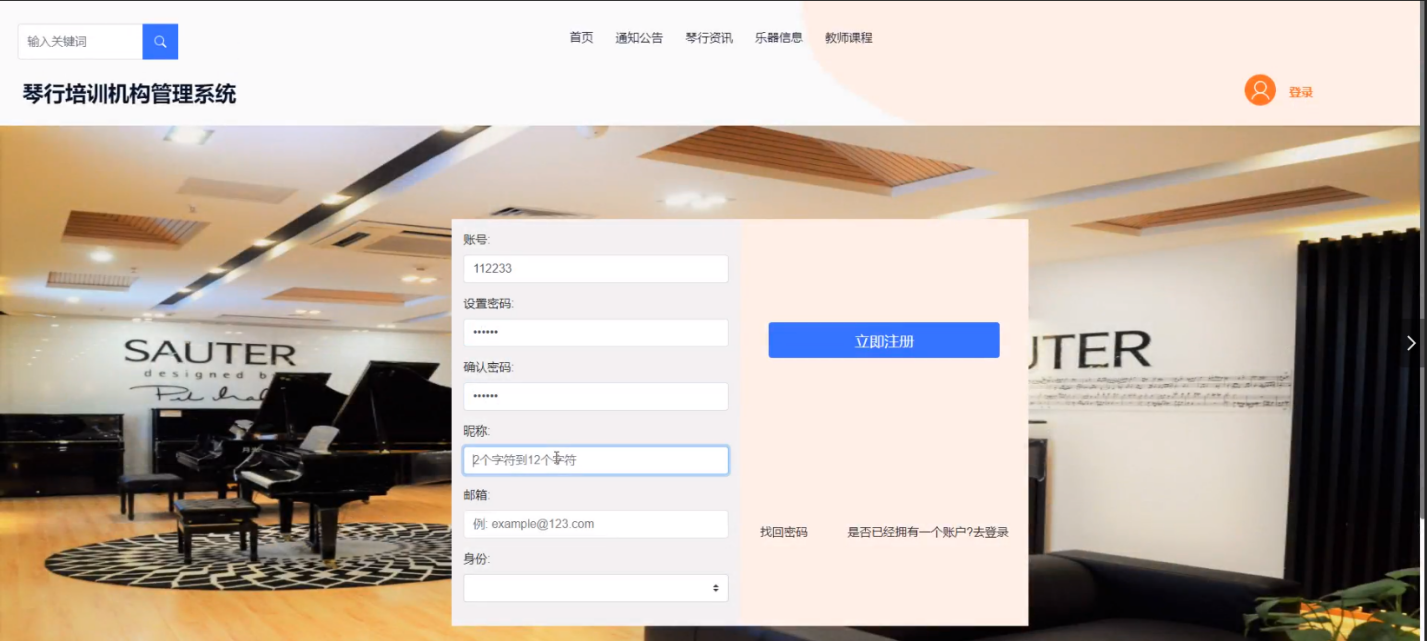Click the 昵称 label text
This screenshot has height=641, width=1427.
(x=477, y=431)
